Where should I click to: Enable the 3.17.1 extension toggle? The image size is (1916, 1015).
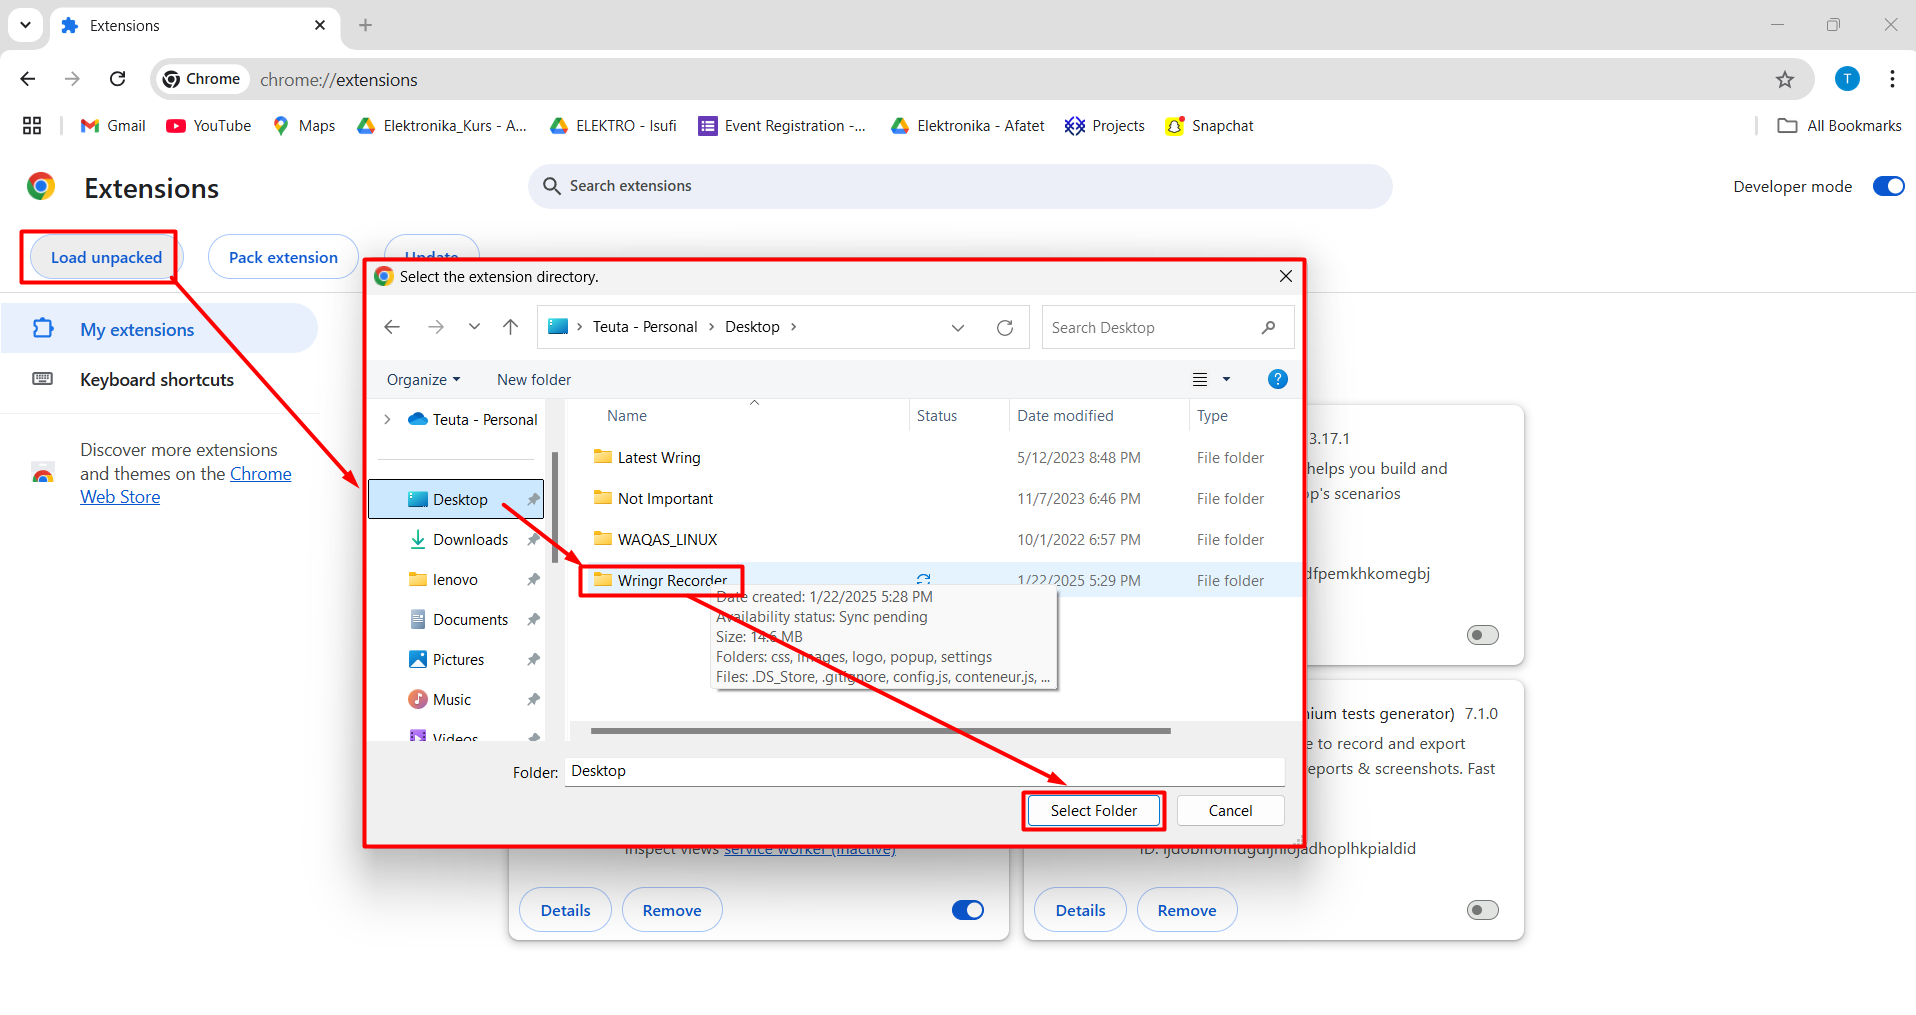point(1482,635)
